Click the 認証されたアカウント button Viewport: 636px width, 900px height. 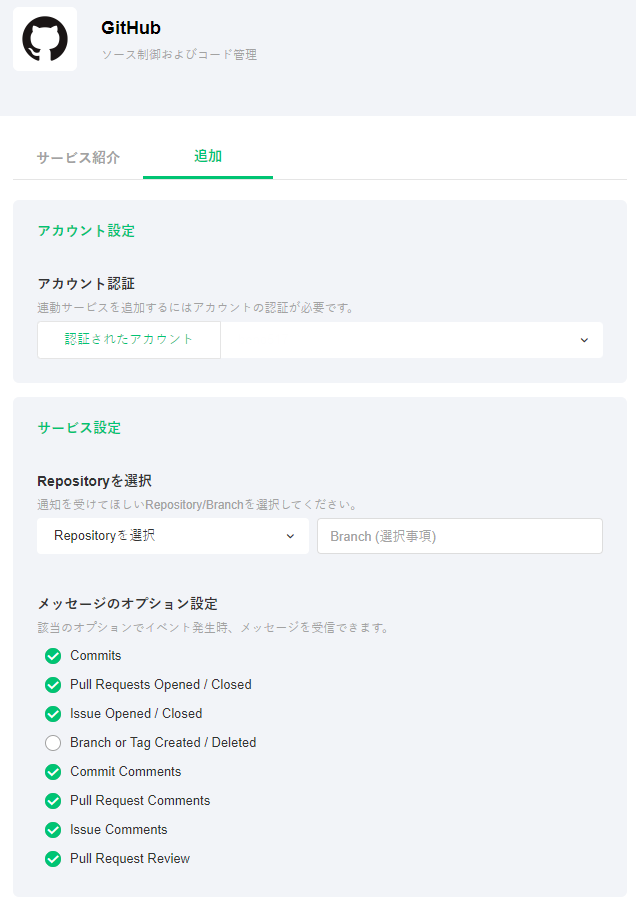point(129,340)
